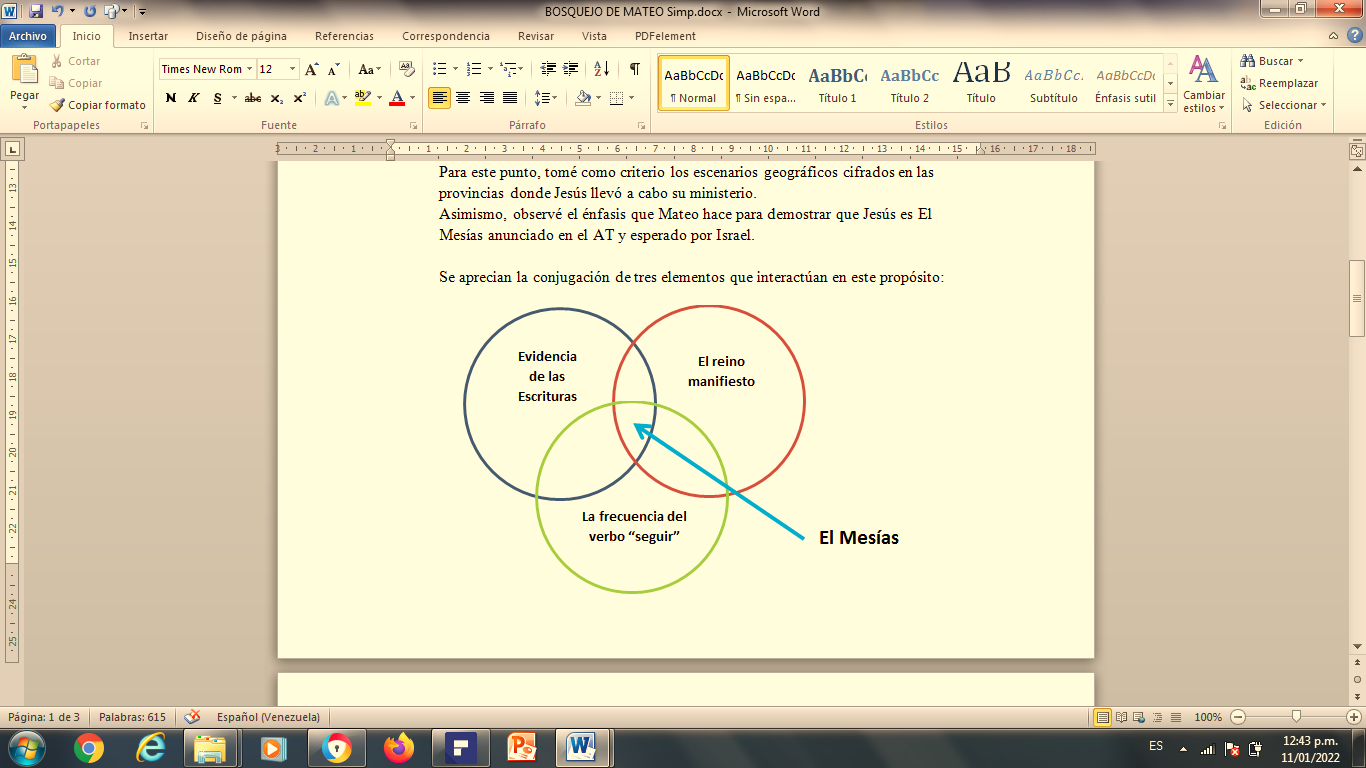Click the clear formatting eraser icon
Screen dimensions: 1366x768
coord(406,69)
